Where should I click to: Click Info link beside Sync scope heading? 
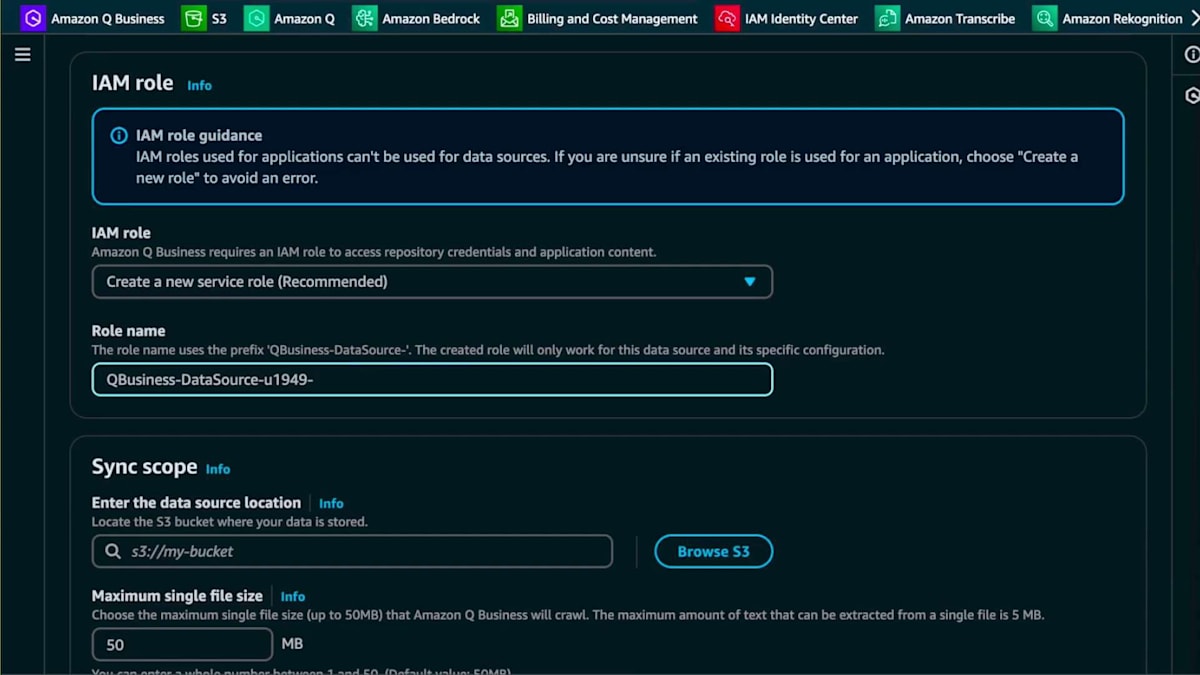[x=217, y=469]
